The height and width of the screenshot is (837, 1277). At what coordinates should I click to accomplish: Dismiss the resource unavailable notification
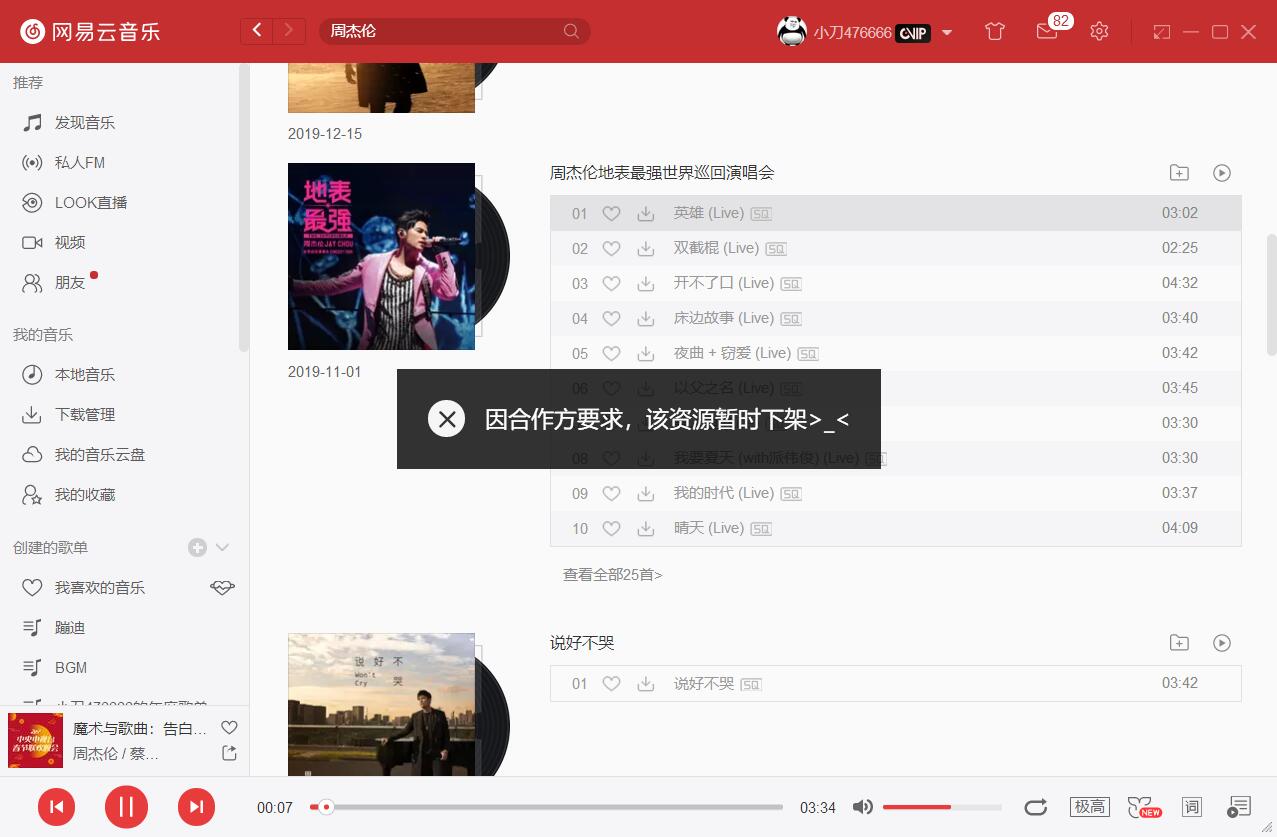[x=446, y=419]
